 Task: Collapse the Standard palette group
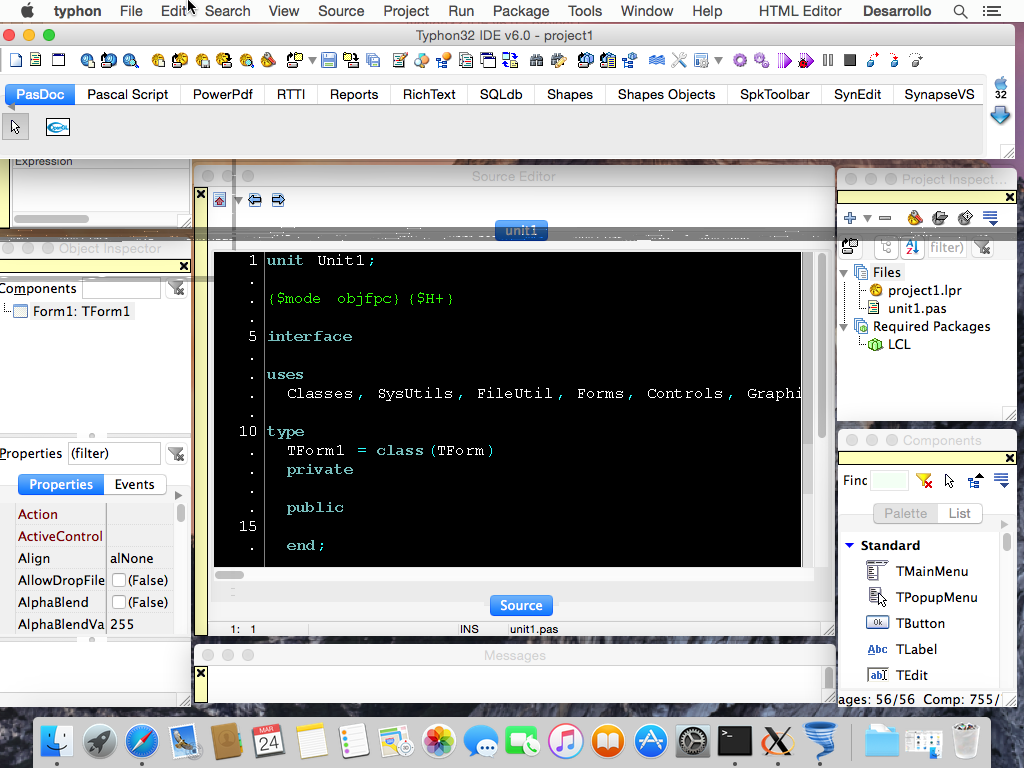point(850,545)
